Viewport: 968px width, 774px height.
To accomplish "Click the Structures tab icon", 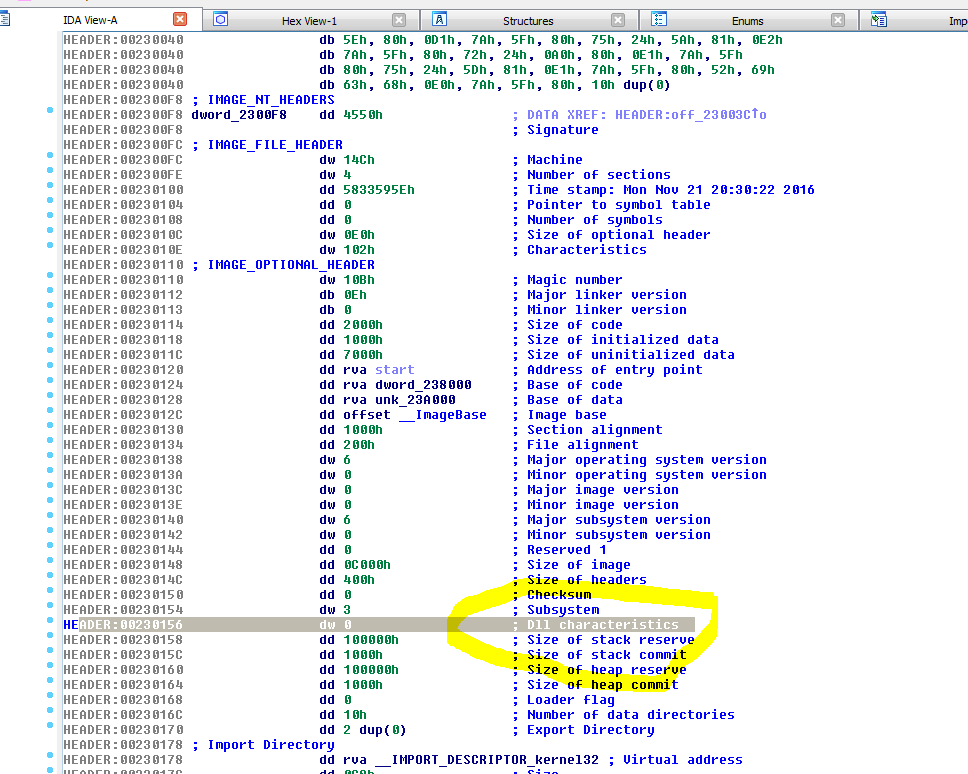I will (x=439, y=20).
